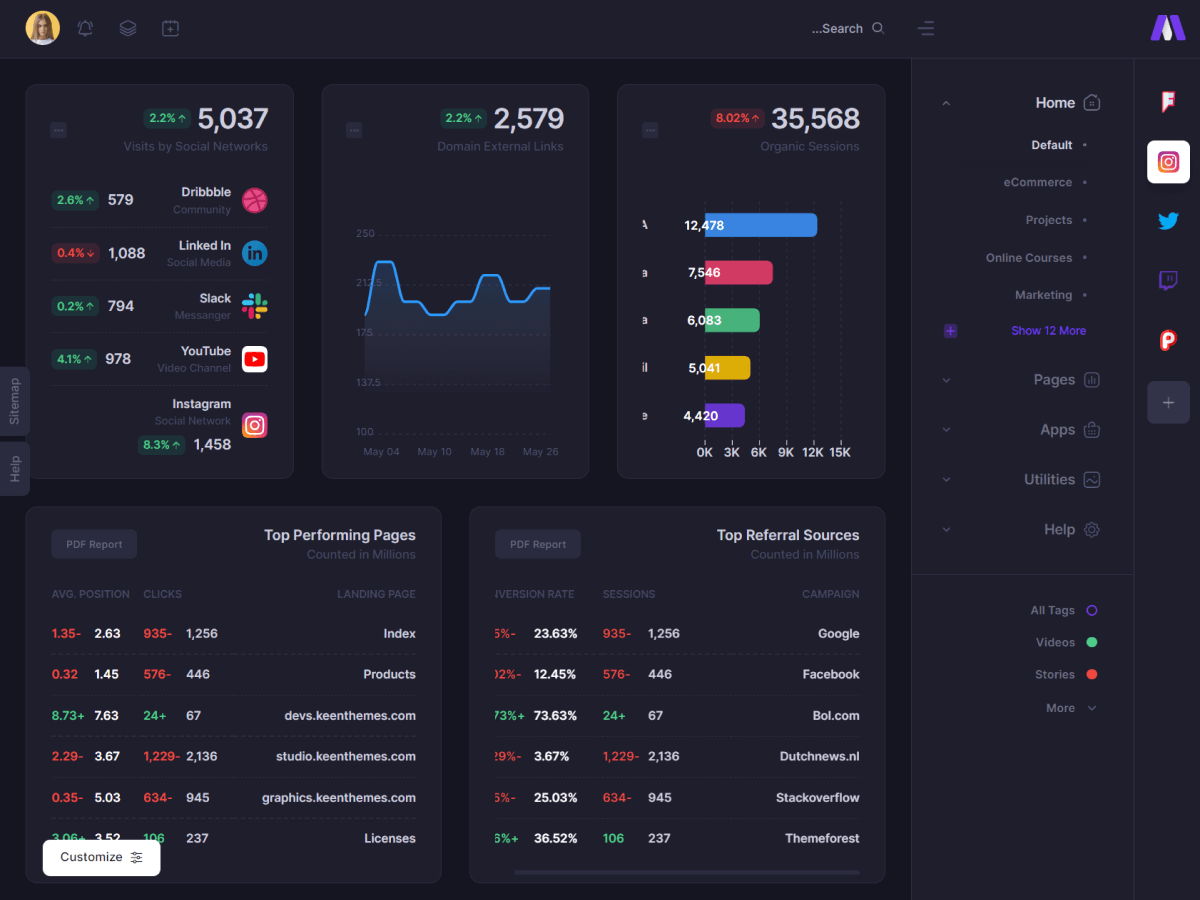Open the layers stack icon in header

[128, 28]
